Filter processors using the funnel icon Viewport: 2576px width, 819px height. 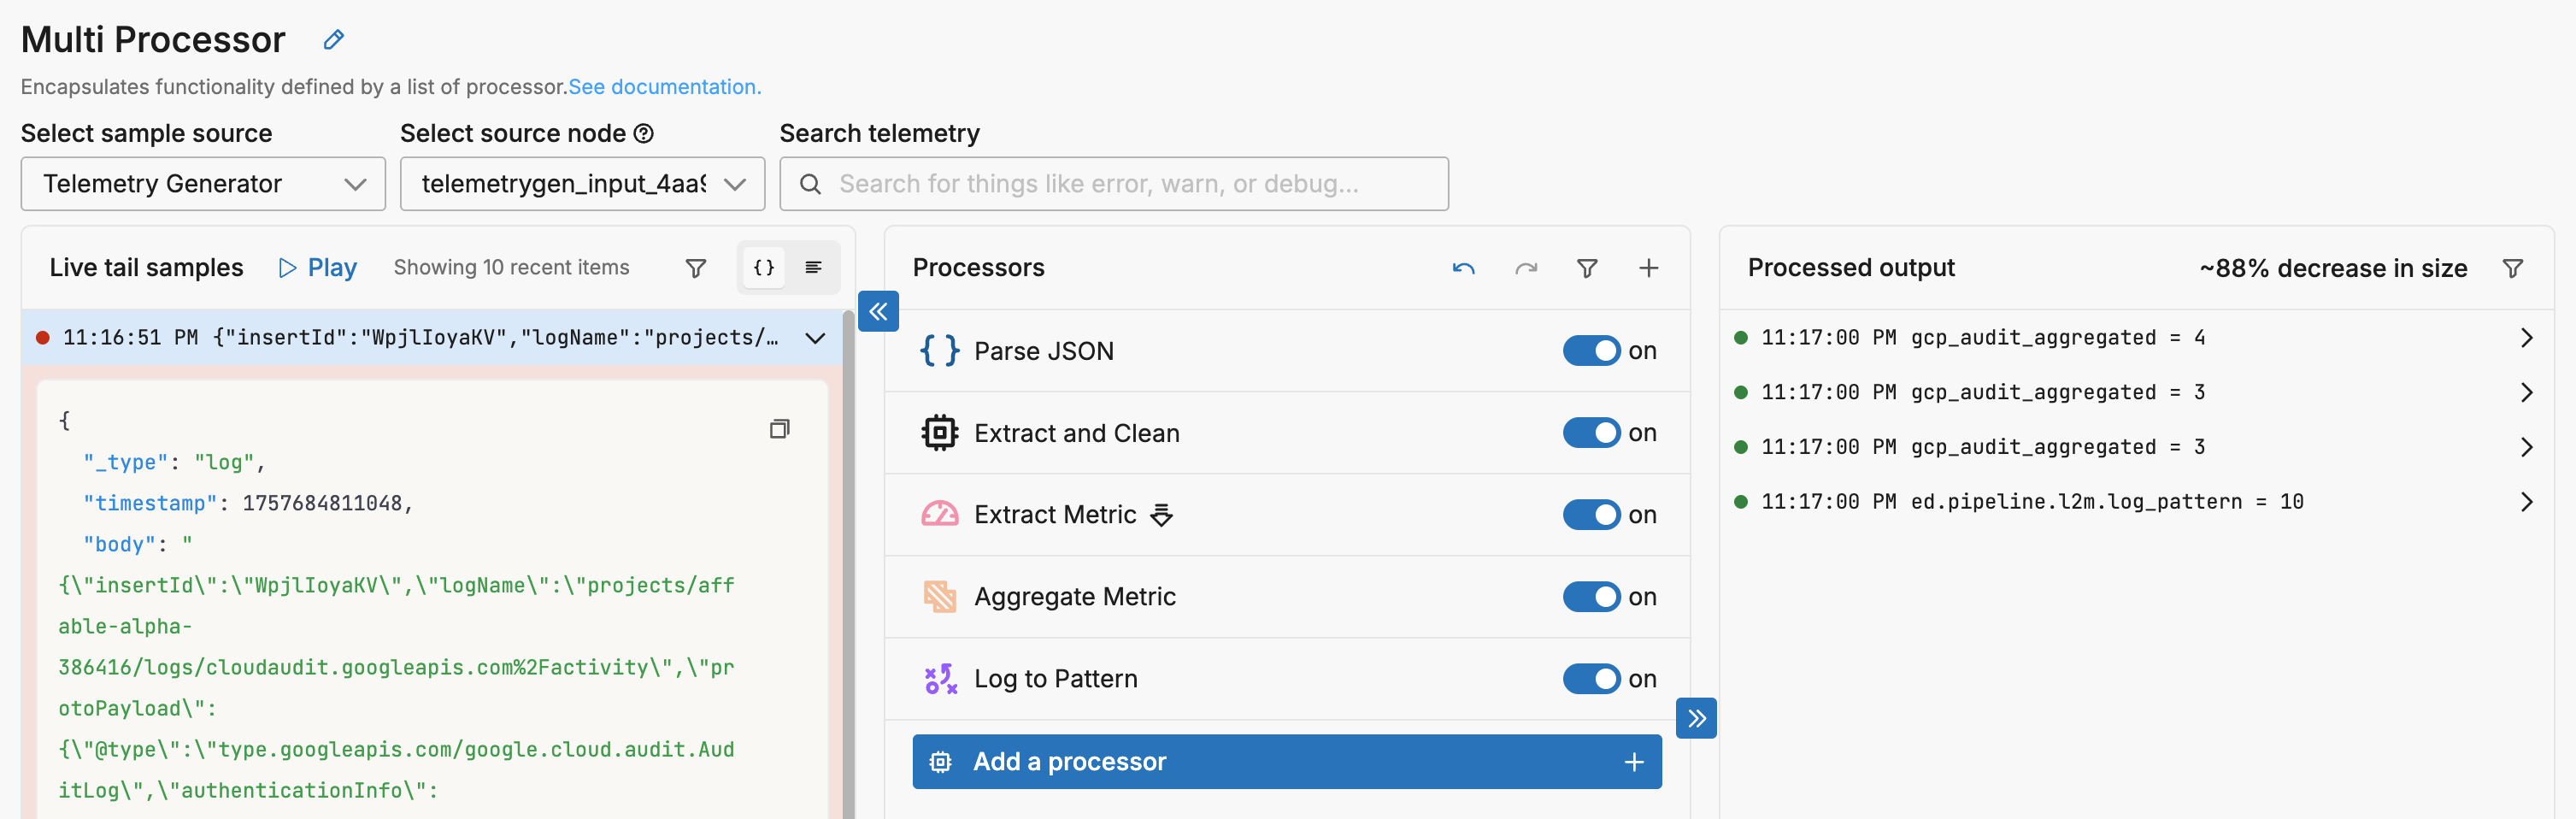1587,268
